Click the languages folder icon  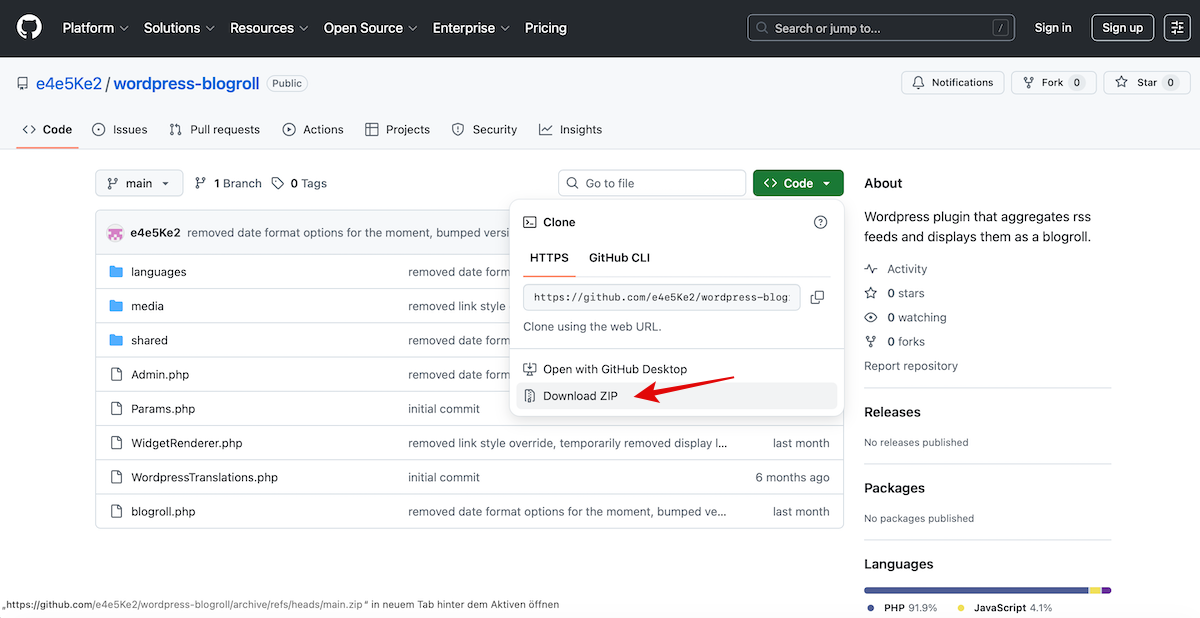pyautogui.click(x=116, y=272)
